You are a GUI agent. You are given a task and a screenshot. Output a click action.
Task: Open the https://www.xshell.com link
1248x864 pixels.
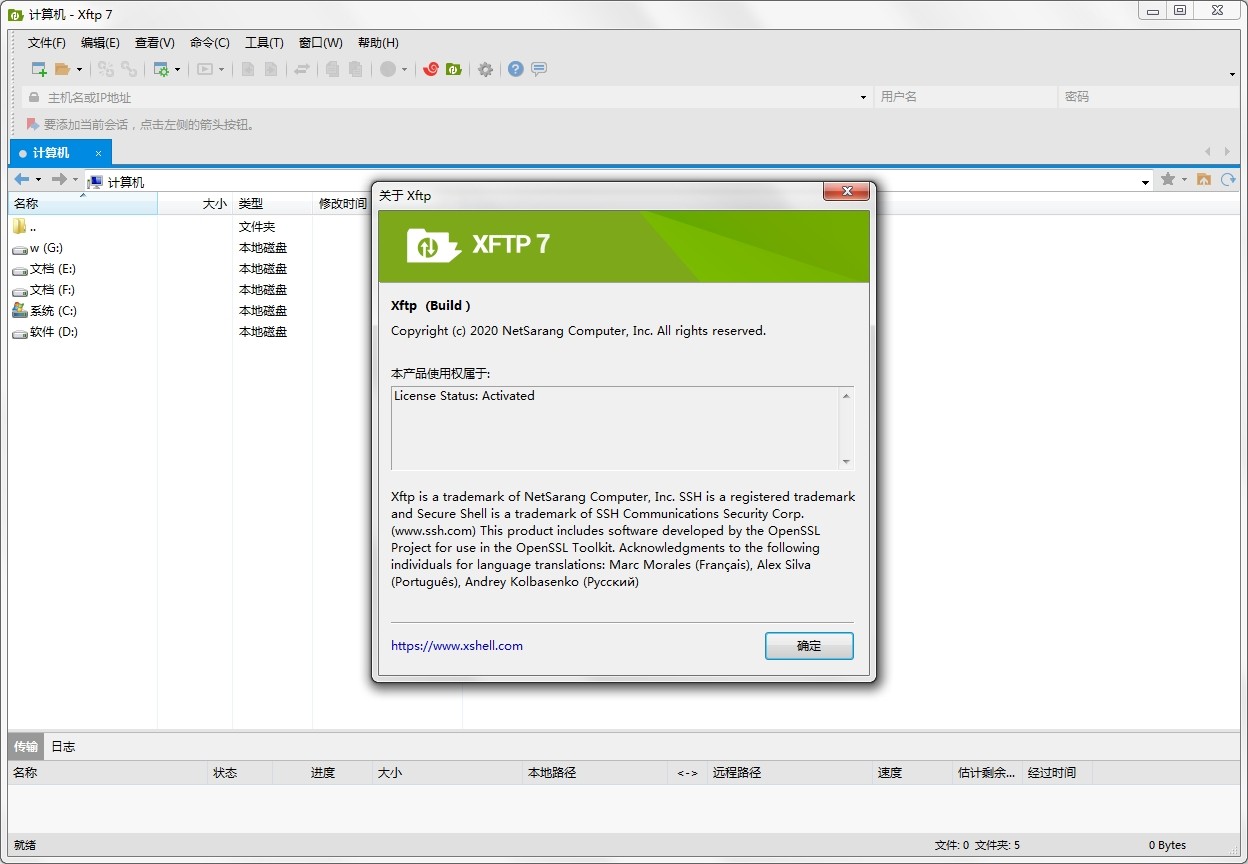click(457, 646)
